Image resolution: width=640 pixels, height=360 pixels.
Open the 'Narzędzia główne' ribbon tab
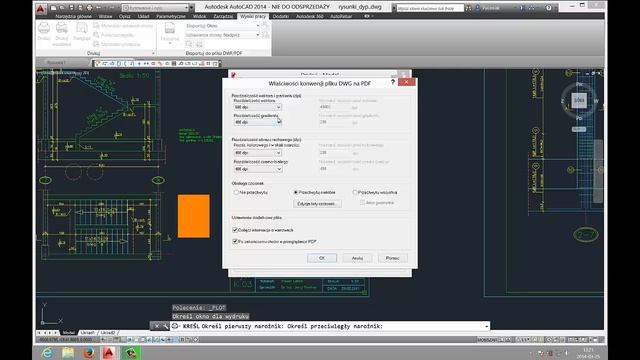point(73,16)
